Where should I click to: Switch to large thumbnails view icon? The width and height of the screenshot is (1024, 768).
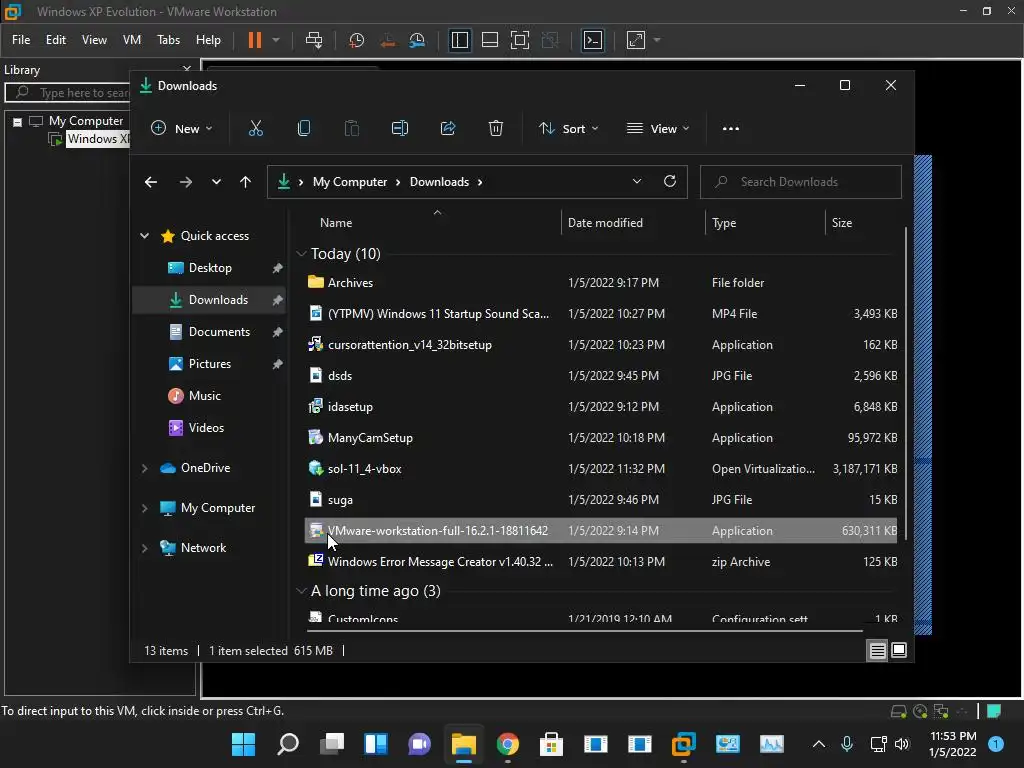pos(899,650)
